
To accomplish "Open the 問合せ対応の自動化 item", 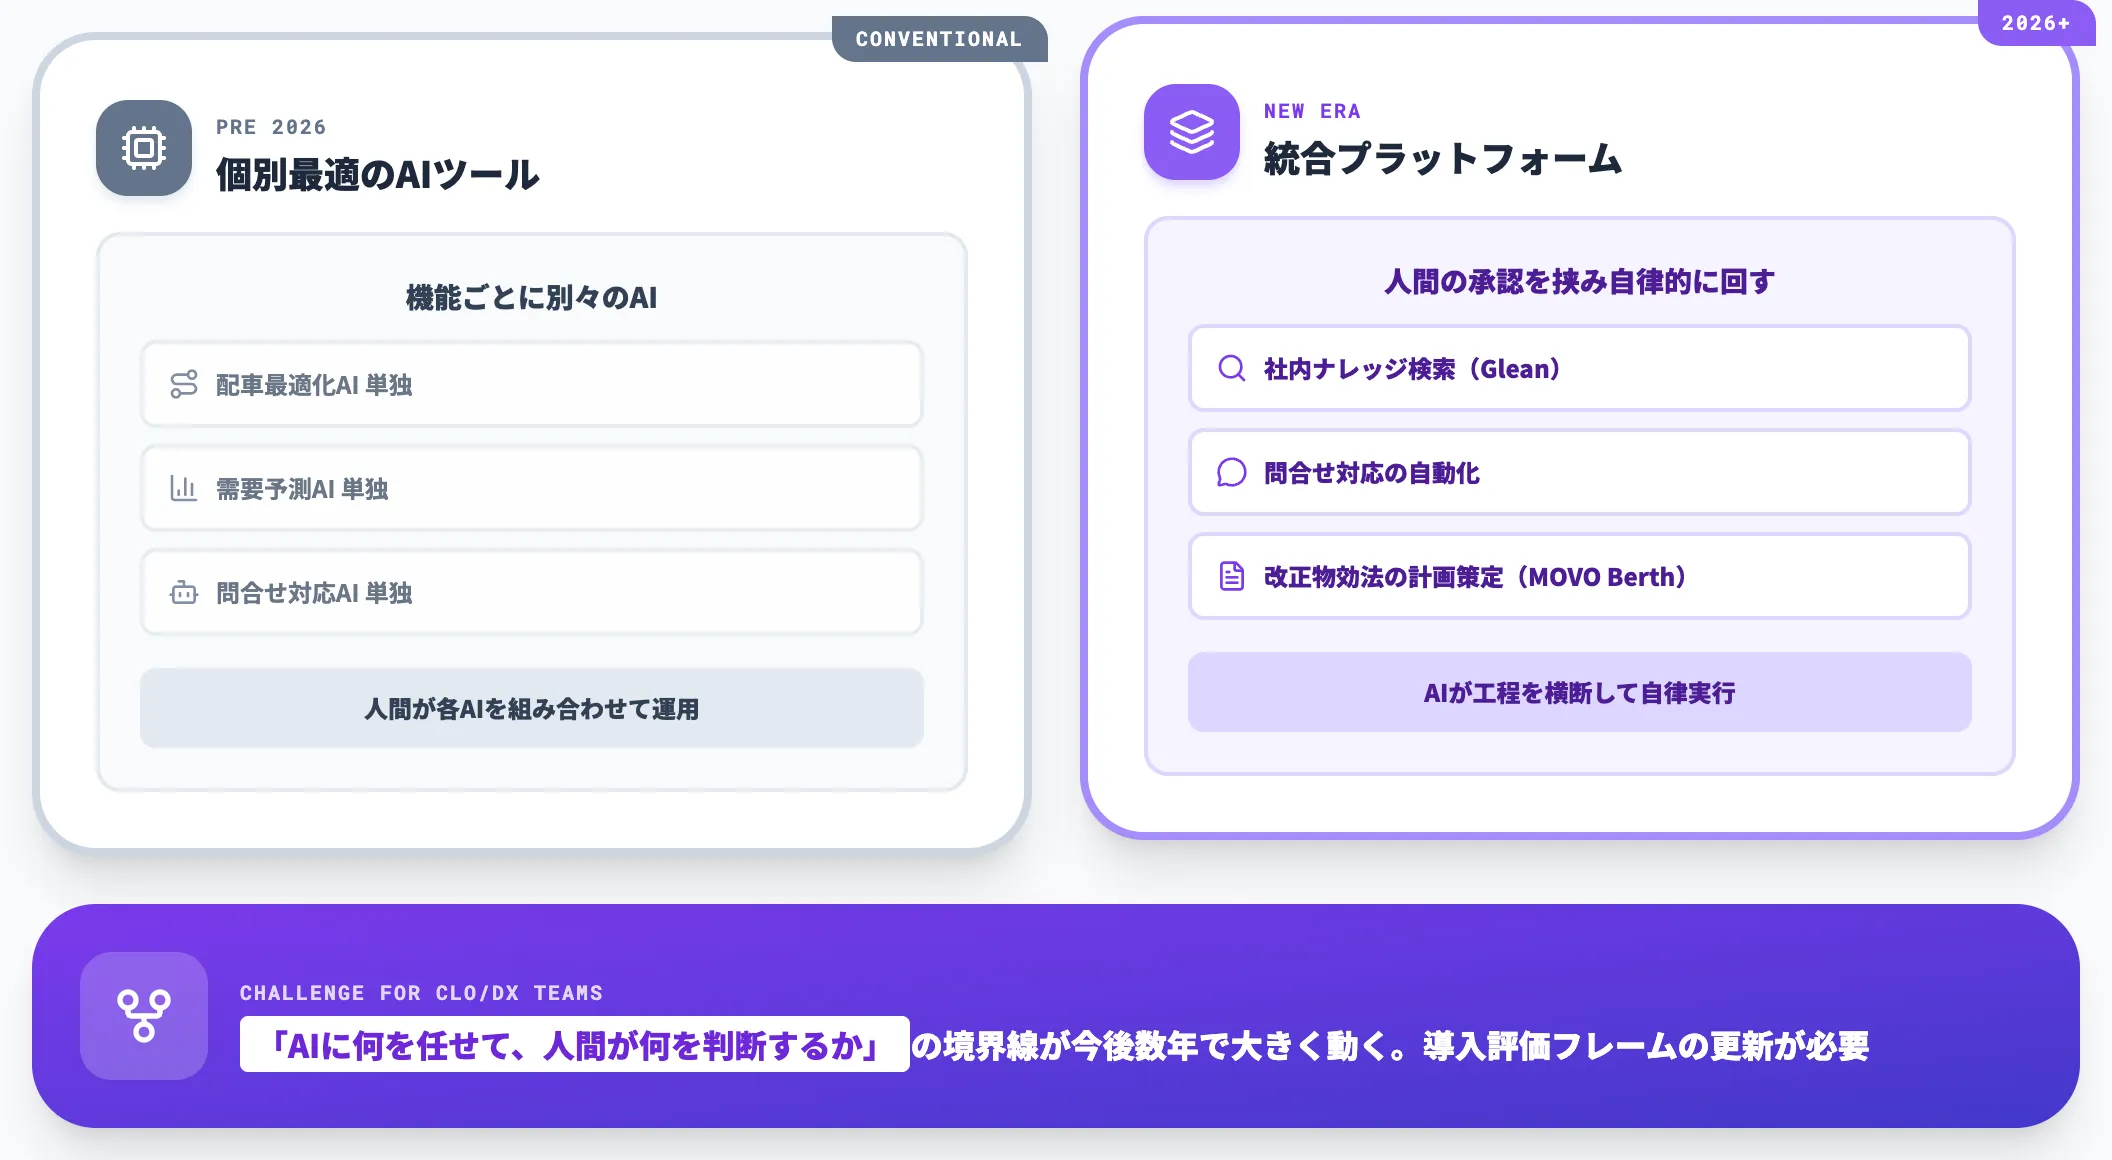I will click(1580, 473).
